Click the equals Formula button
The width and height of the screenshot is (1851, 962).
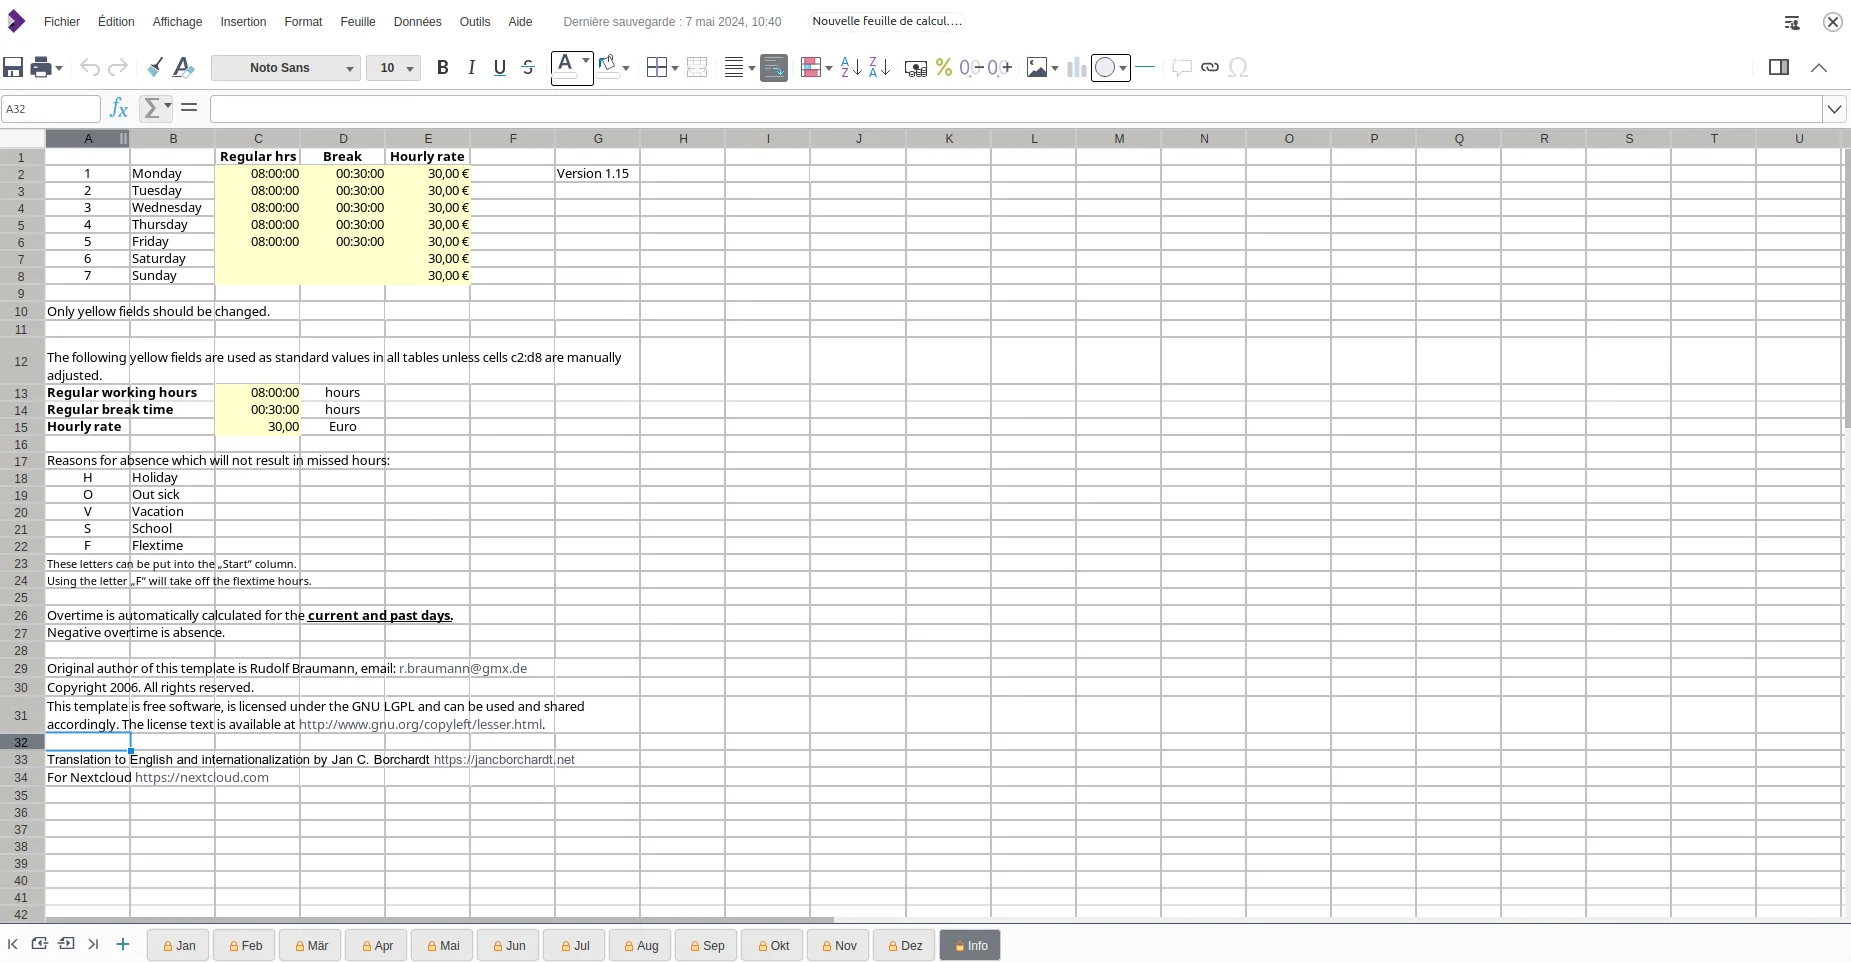click(x=189, y=108)
